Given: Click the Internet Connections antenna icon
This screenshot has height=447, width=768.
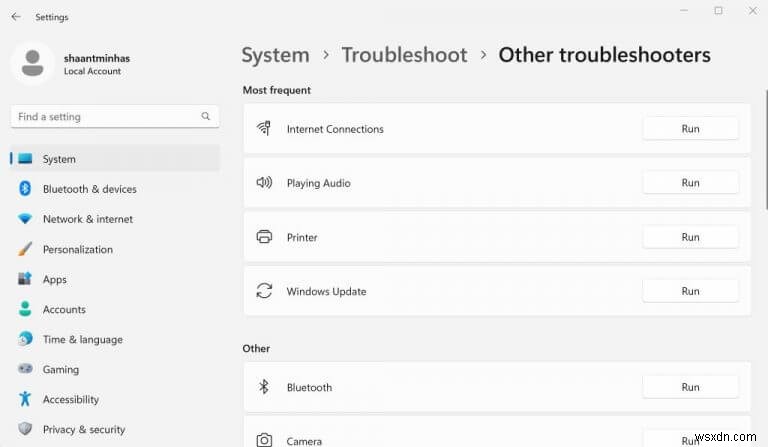Looking at the screenshot, I should click(264, 128).
